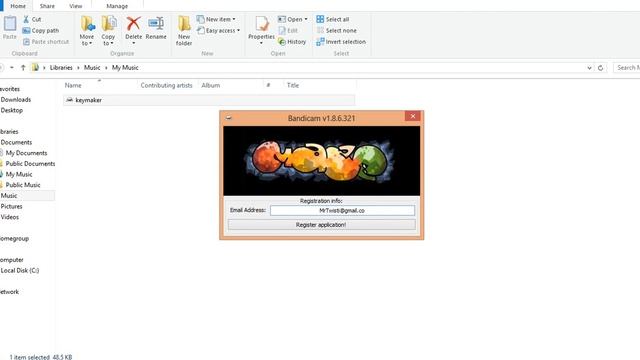Expand the address bar history dropdown

(589, 68)
